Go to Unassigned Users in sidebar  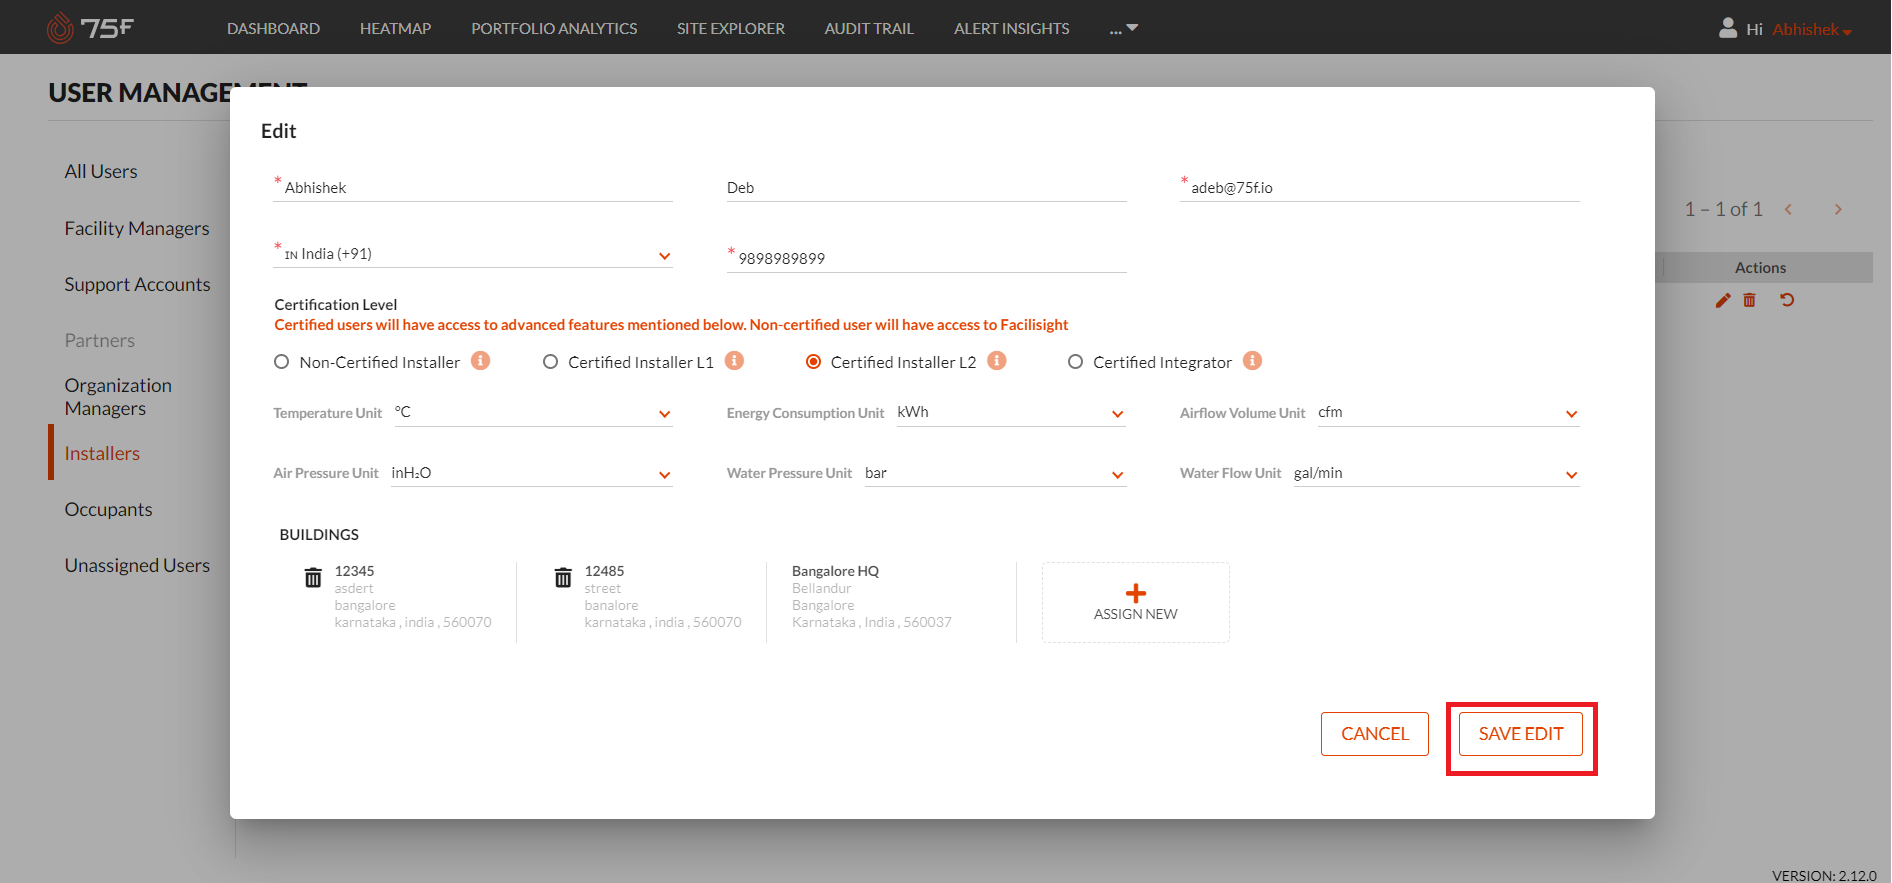click(x=137, y=565)
